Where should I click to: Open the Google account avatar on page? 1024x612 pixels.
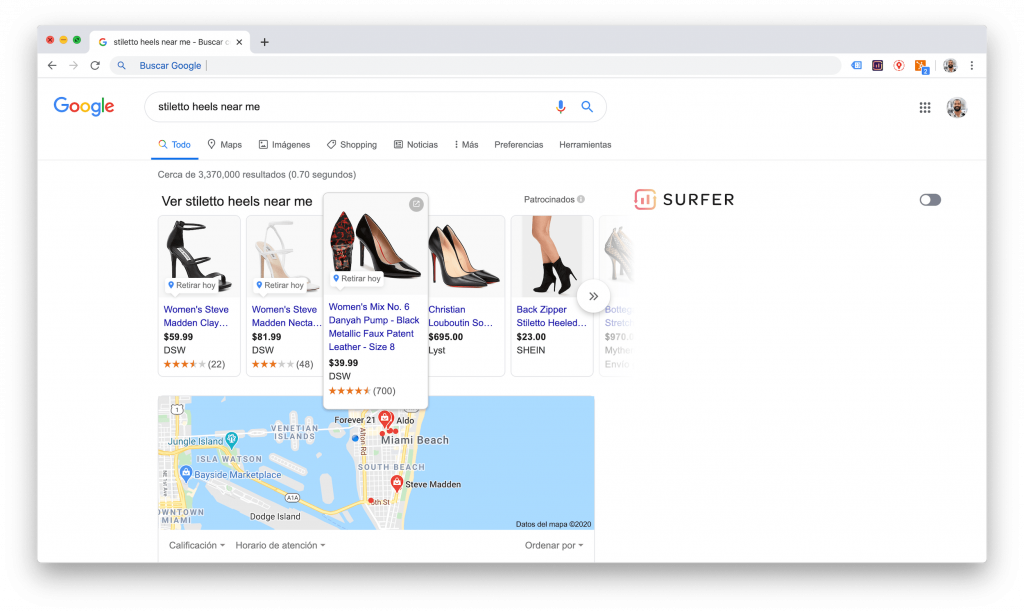957,107
